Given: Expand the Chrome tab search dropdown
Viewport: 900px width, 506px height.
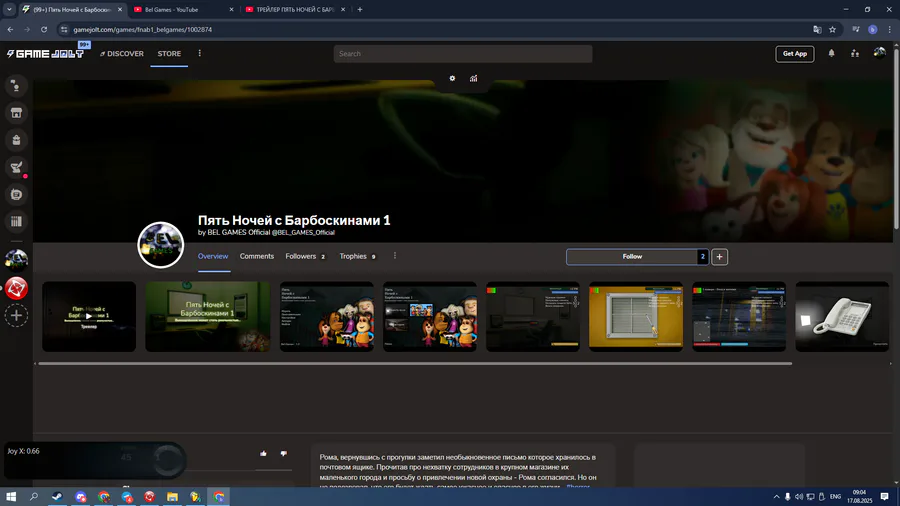Looking at the screenshot, I should click(9, 9).
